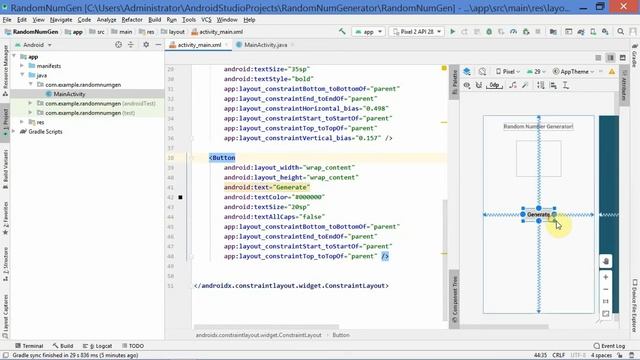Open the File menu
The height and width of the screenshot is (360, 640).
tap(7, 20)
